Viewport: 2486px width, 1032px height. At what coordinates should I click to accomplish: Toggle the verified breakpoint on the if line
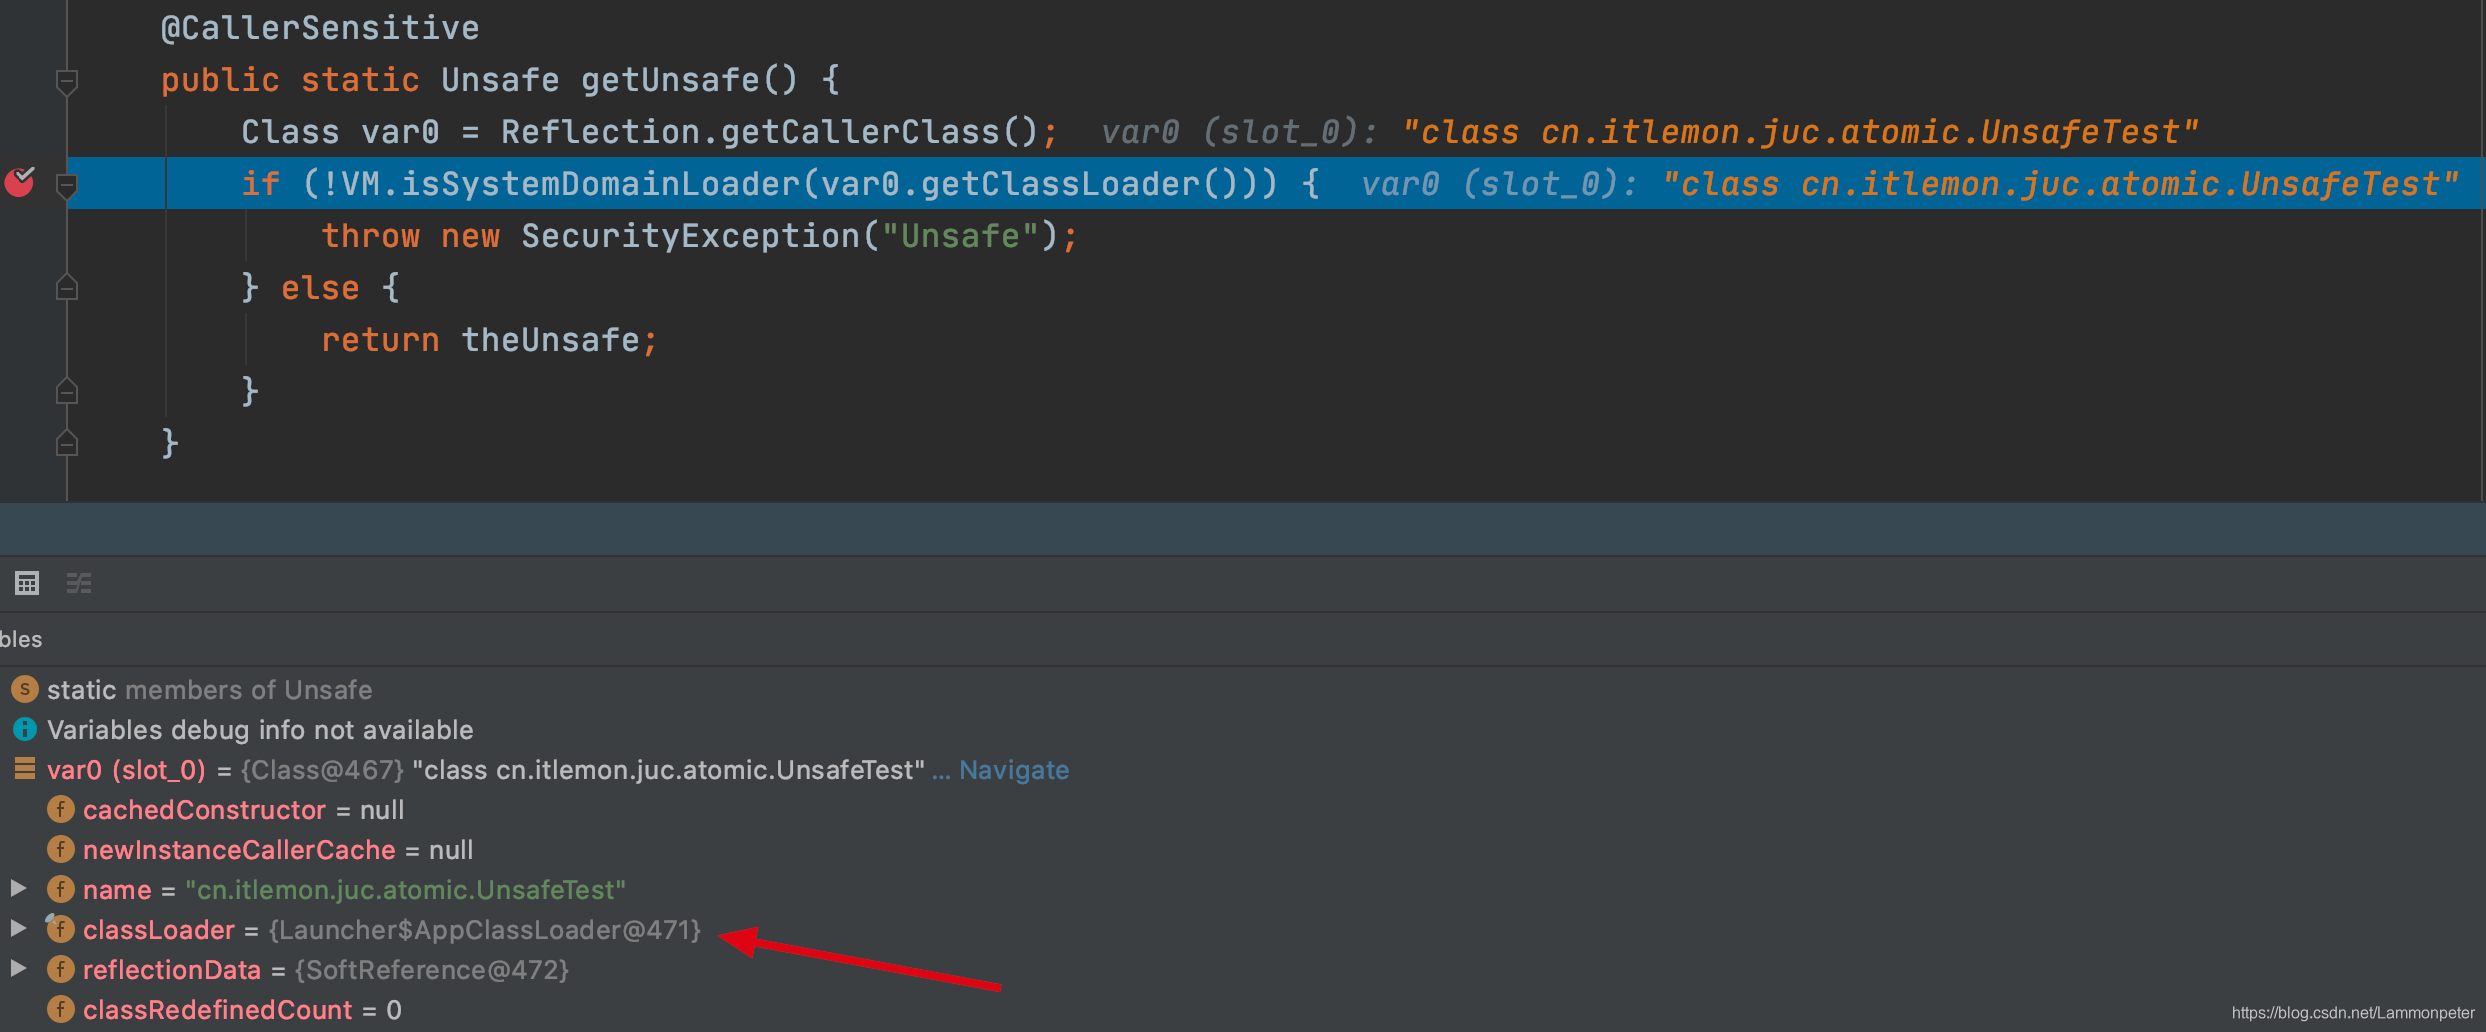pyautogui.click(x=20, y=182)
